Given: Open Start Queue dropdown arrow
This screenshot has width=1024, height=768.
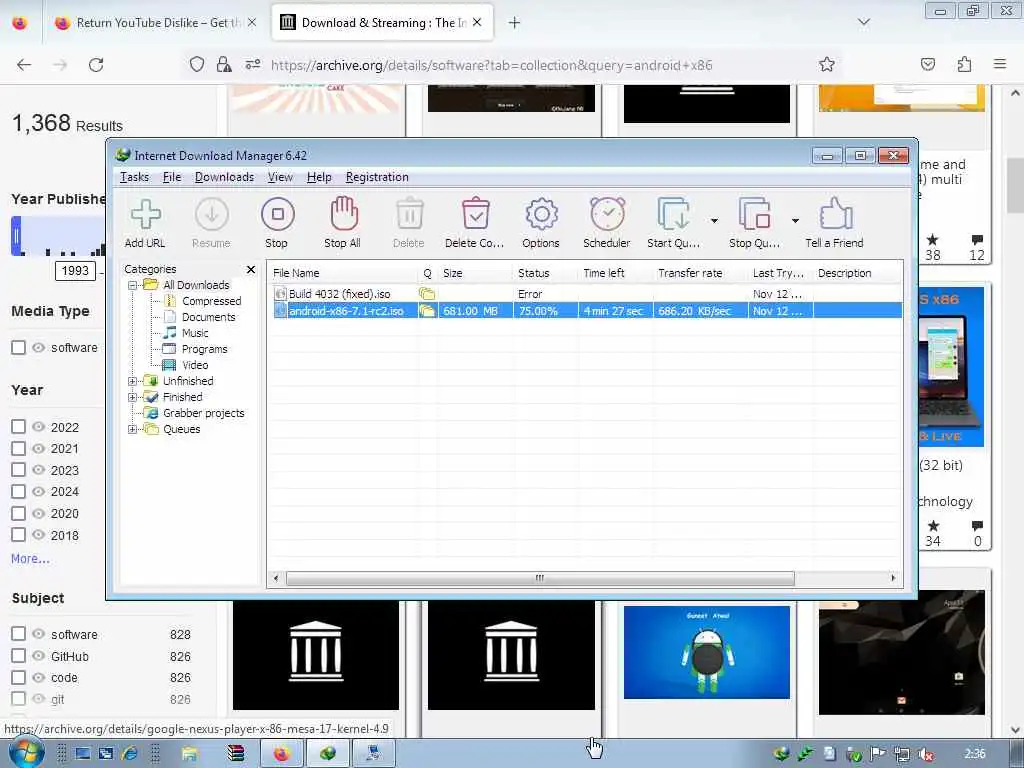Looking at the screenshot, I should (714, 221).
